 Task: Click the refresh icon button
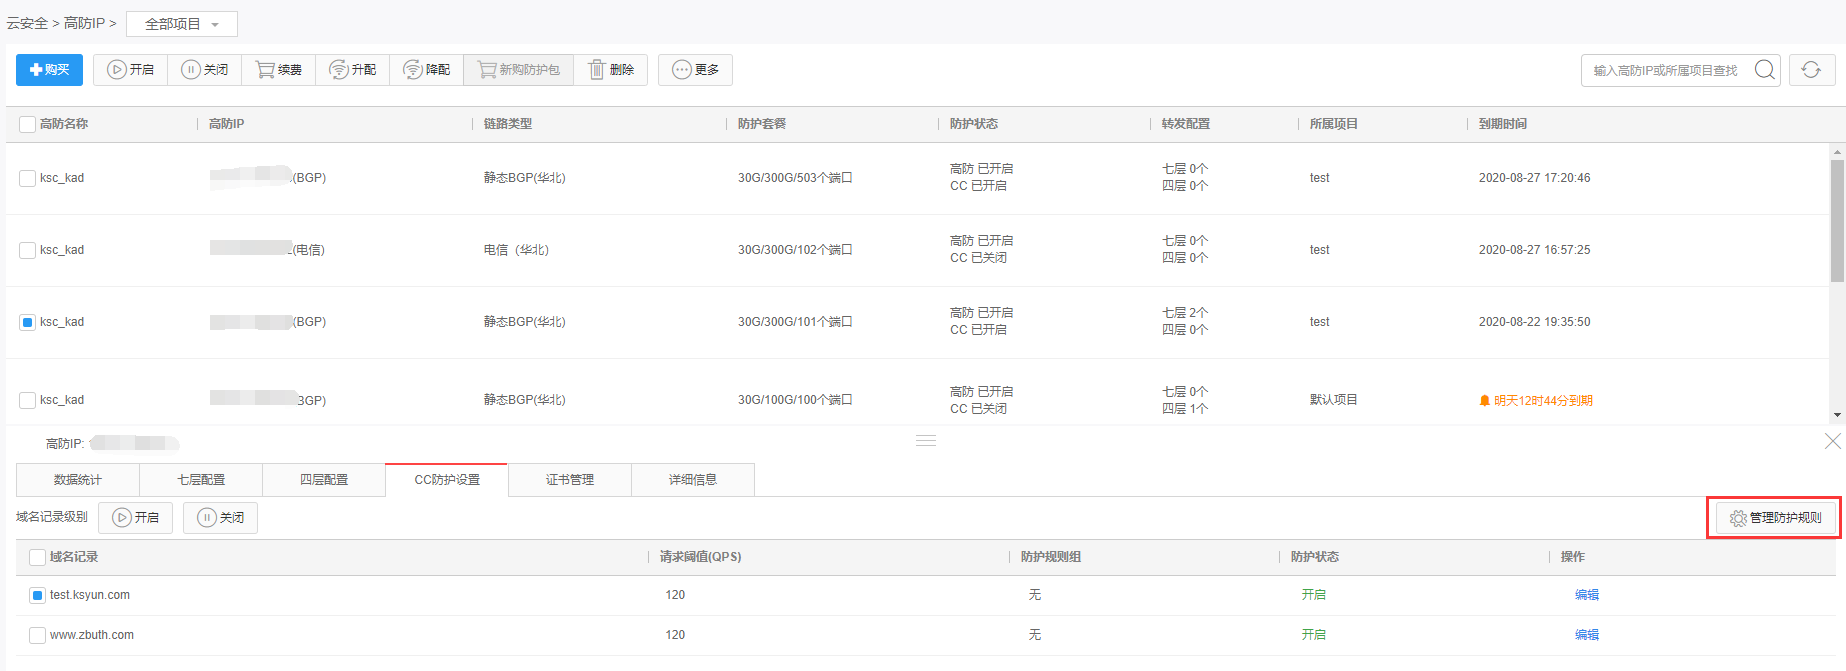(x=1811, y=70)
